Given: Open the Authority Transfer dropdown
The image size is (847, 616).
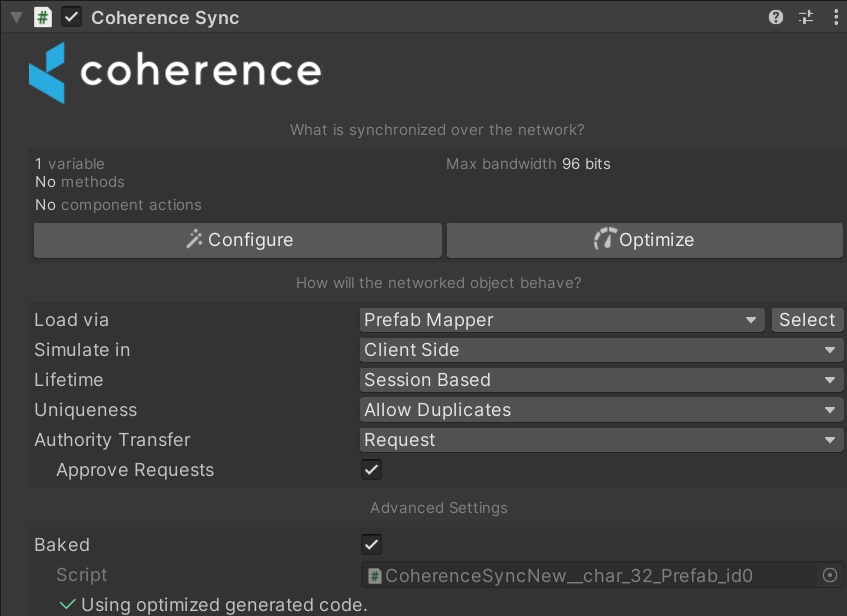Looking at the screenshot, I should click(601, 440).
